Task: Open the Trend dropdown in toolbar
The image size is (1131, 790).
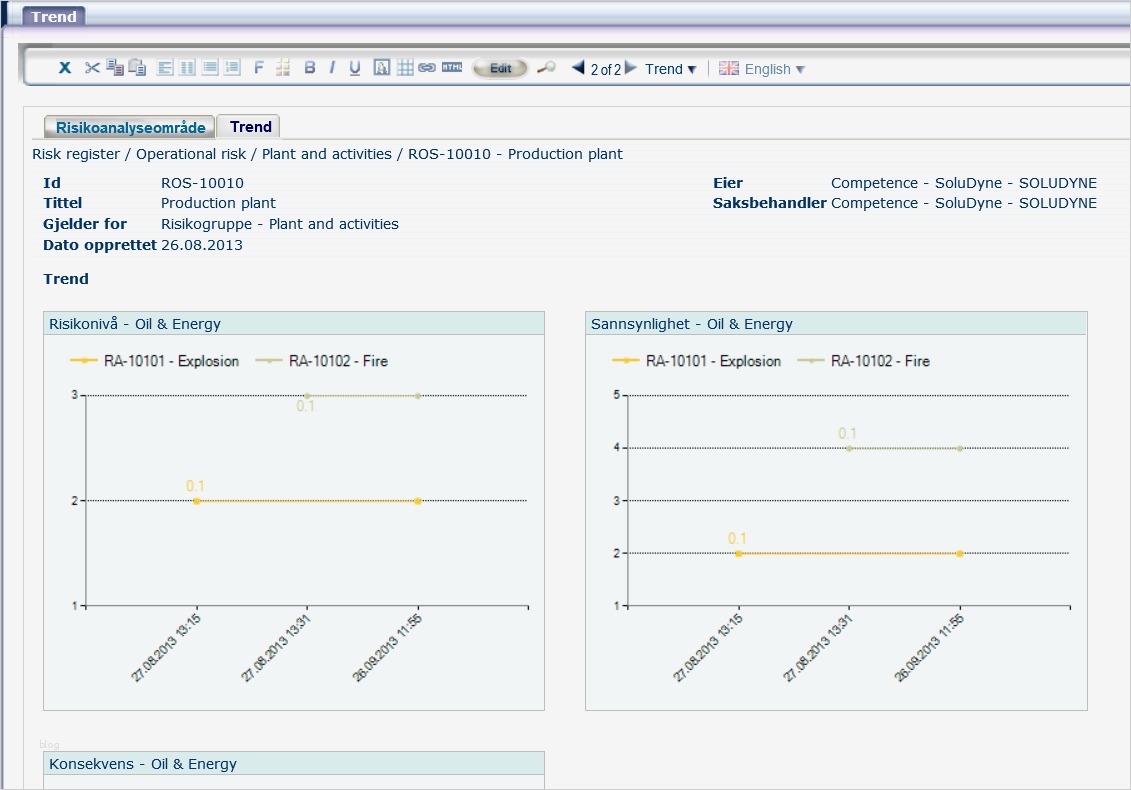Action: pos(670,69)
